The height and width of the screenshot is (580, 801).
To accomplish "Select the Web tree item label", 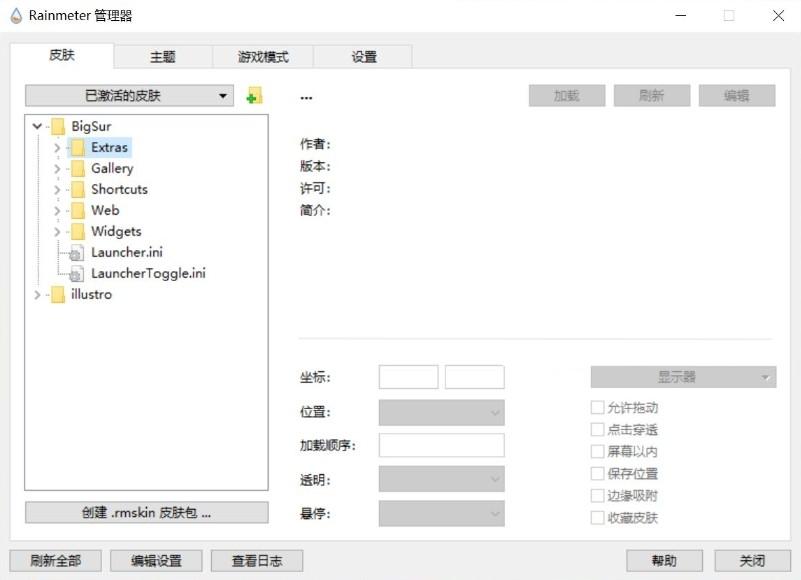I will 105,211.
